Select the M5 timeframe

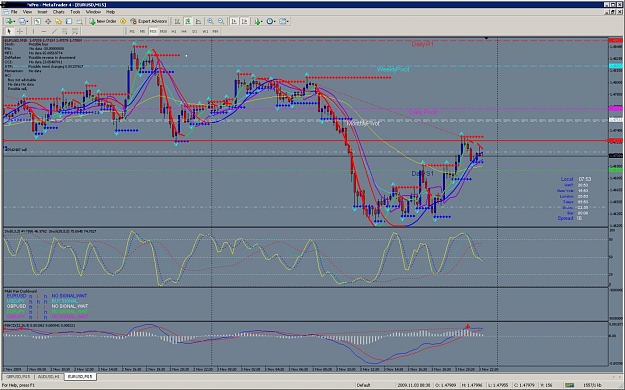(x=142, y=31)
